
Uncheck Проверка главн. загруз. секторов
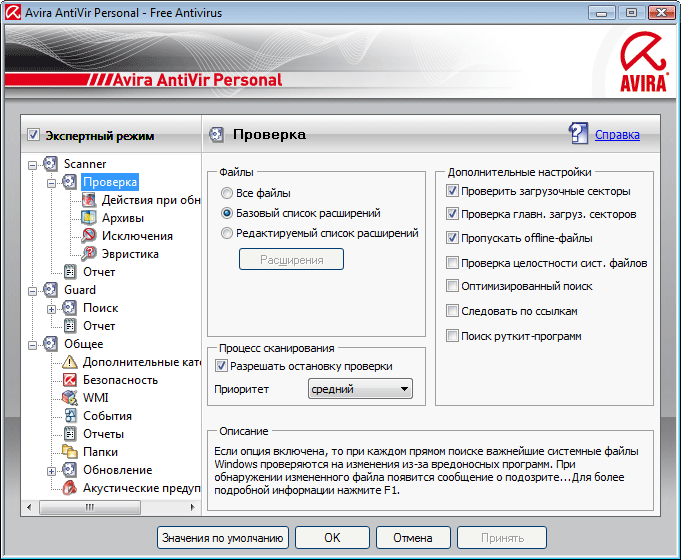452,214
